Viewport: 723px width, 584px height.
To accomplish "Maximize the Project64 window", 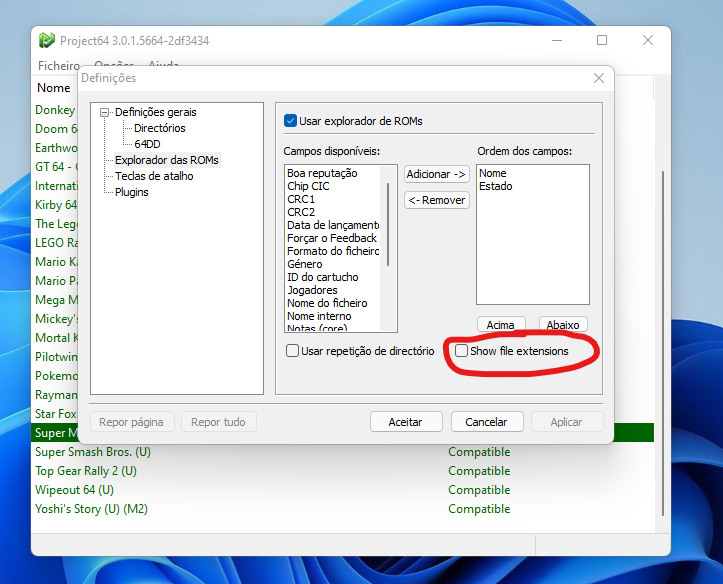I will (602, 41).
